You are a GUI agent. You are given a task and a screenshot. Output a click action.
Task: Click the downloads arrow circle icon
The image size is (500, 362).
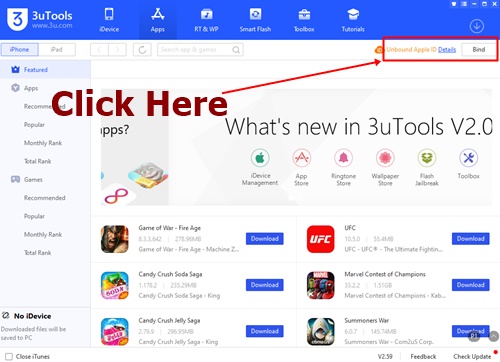point(477,26)
